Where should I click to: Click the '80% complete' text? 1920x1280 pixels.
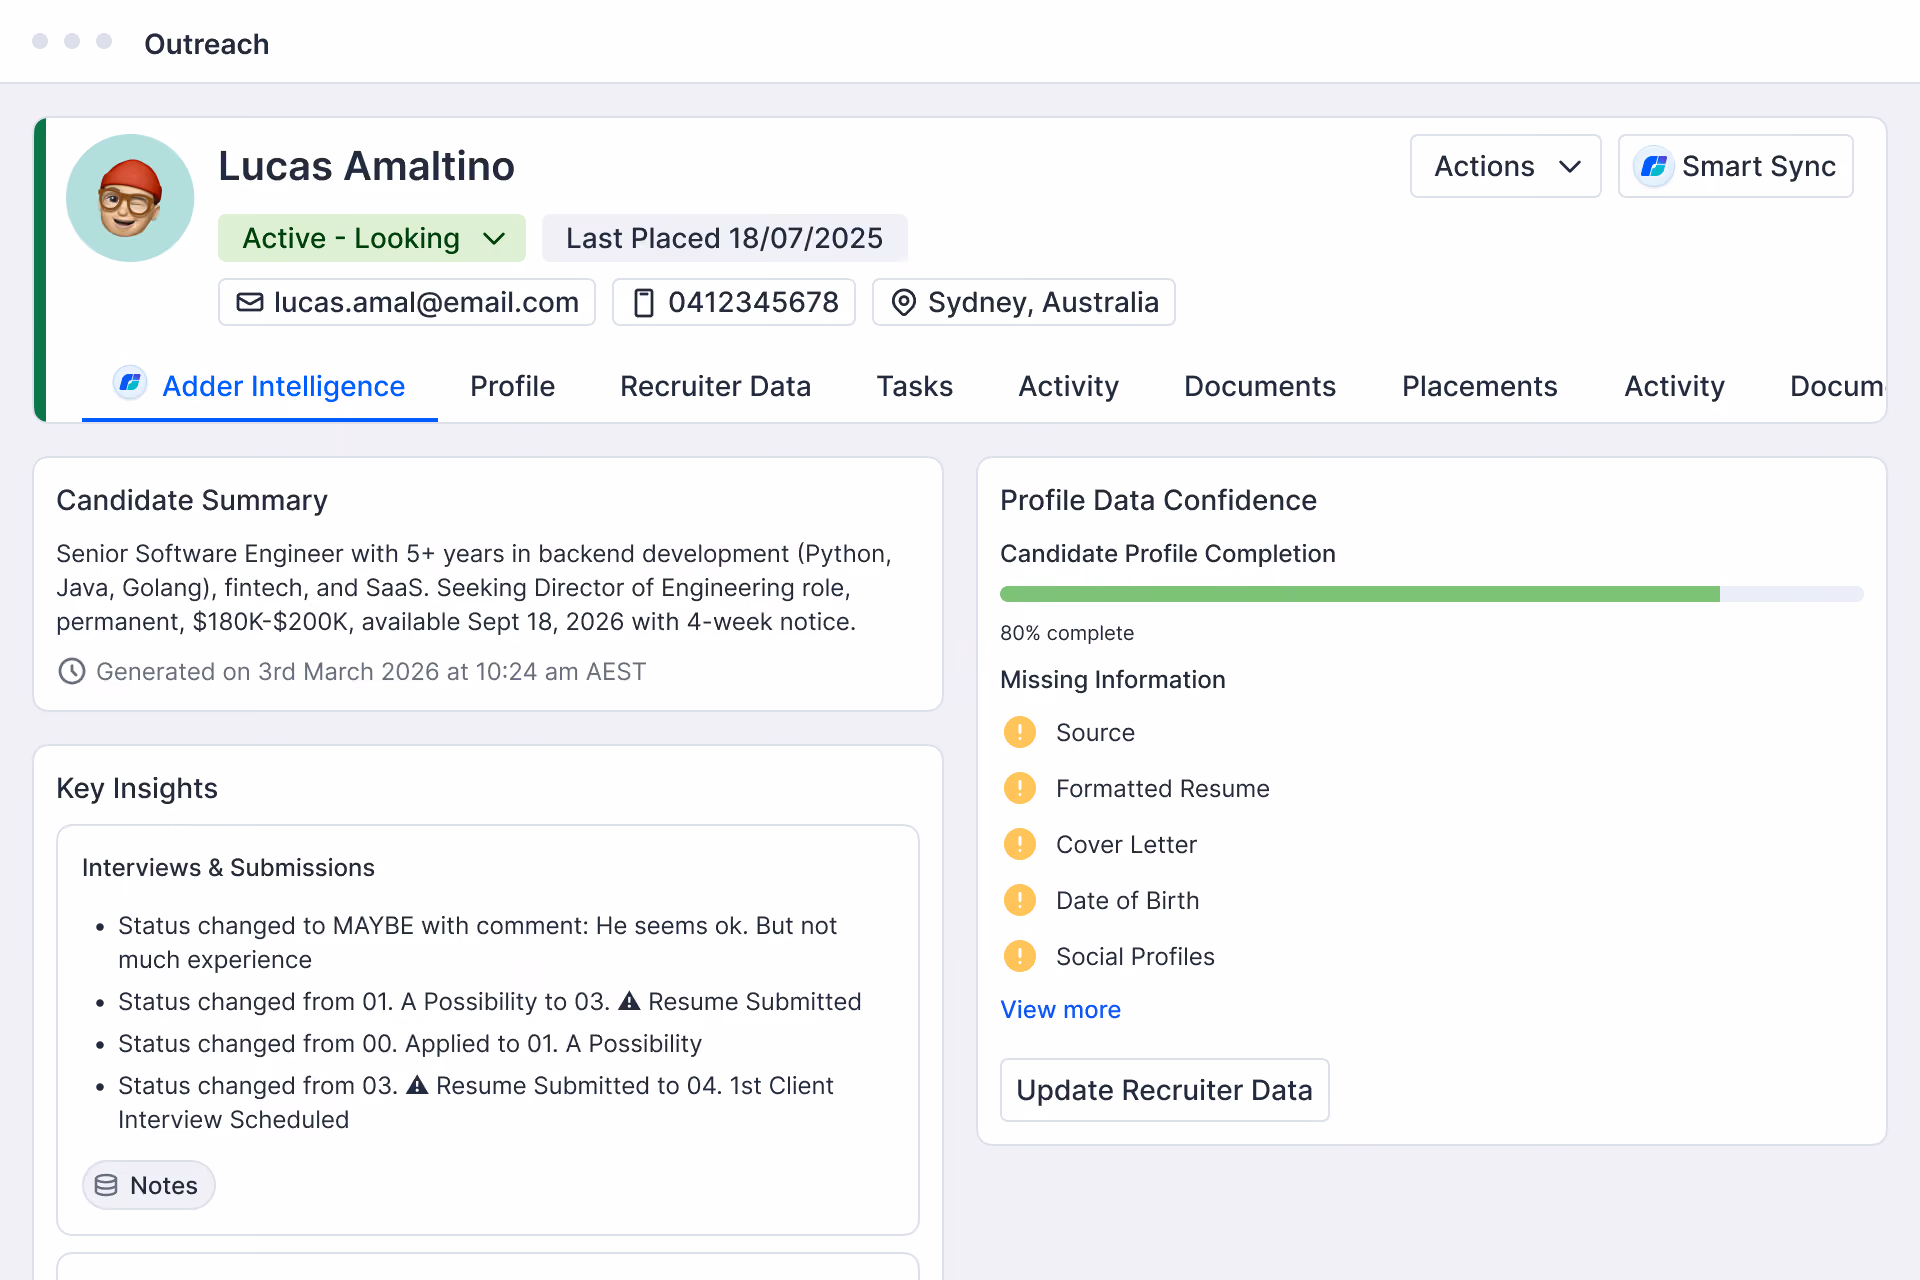(x=1066, y=633)
